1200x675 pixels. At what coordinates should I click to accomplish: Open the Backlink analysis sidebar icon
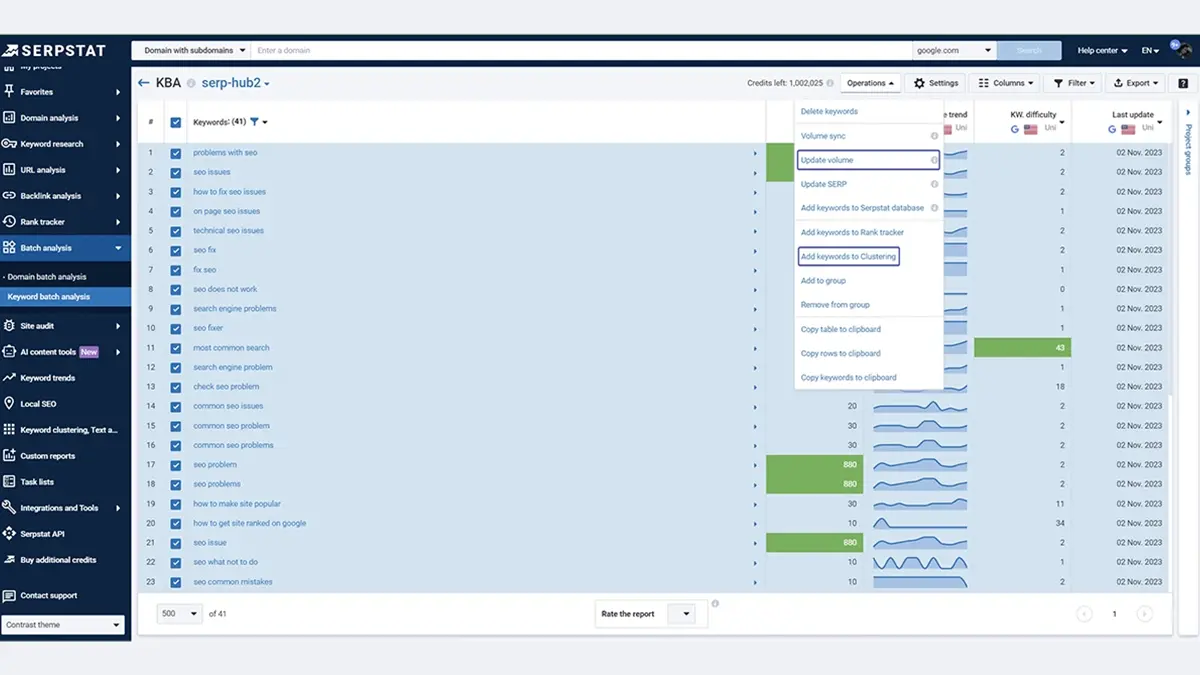coord(9,196)
